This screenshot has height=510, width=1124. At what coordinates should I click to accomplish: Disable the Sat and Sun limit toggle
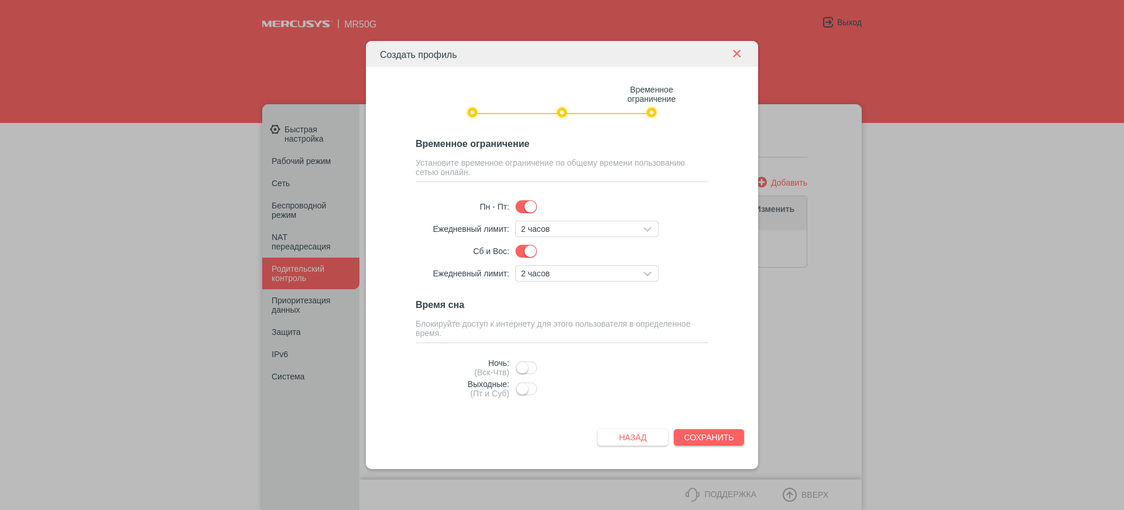click(526, 251)
